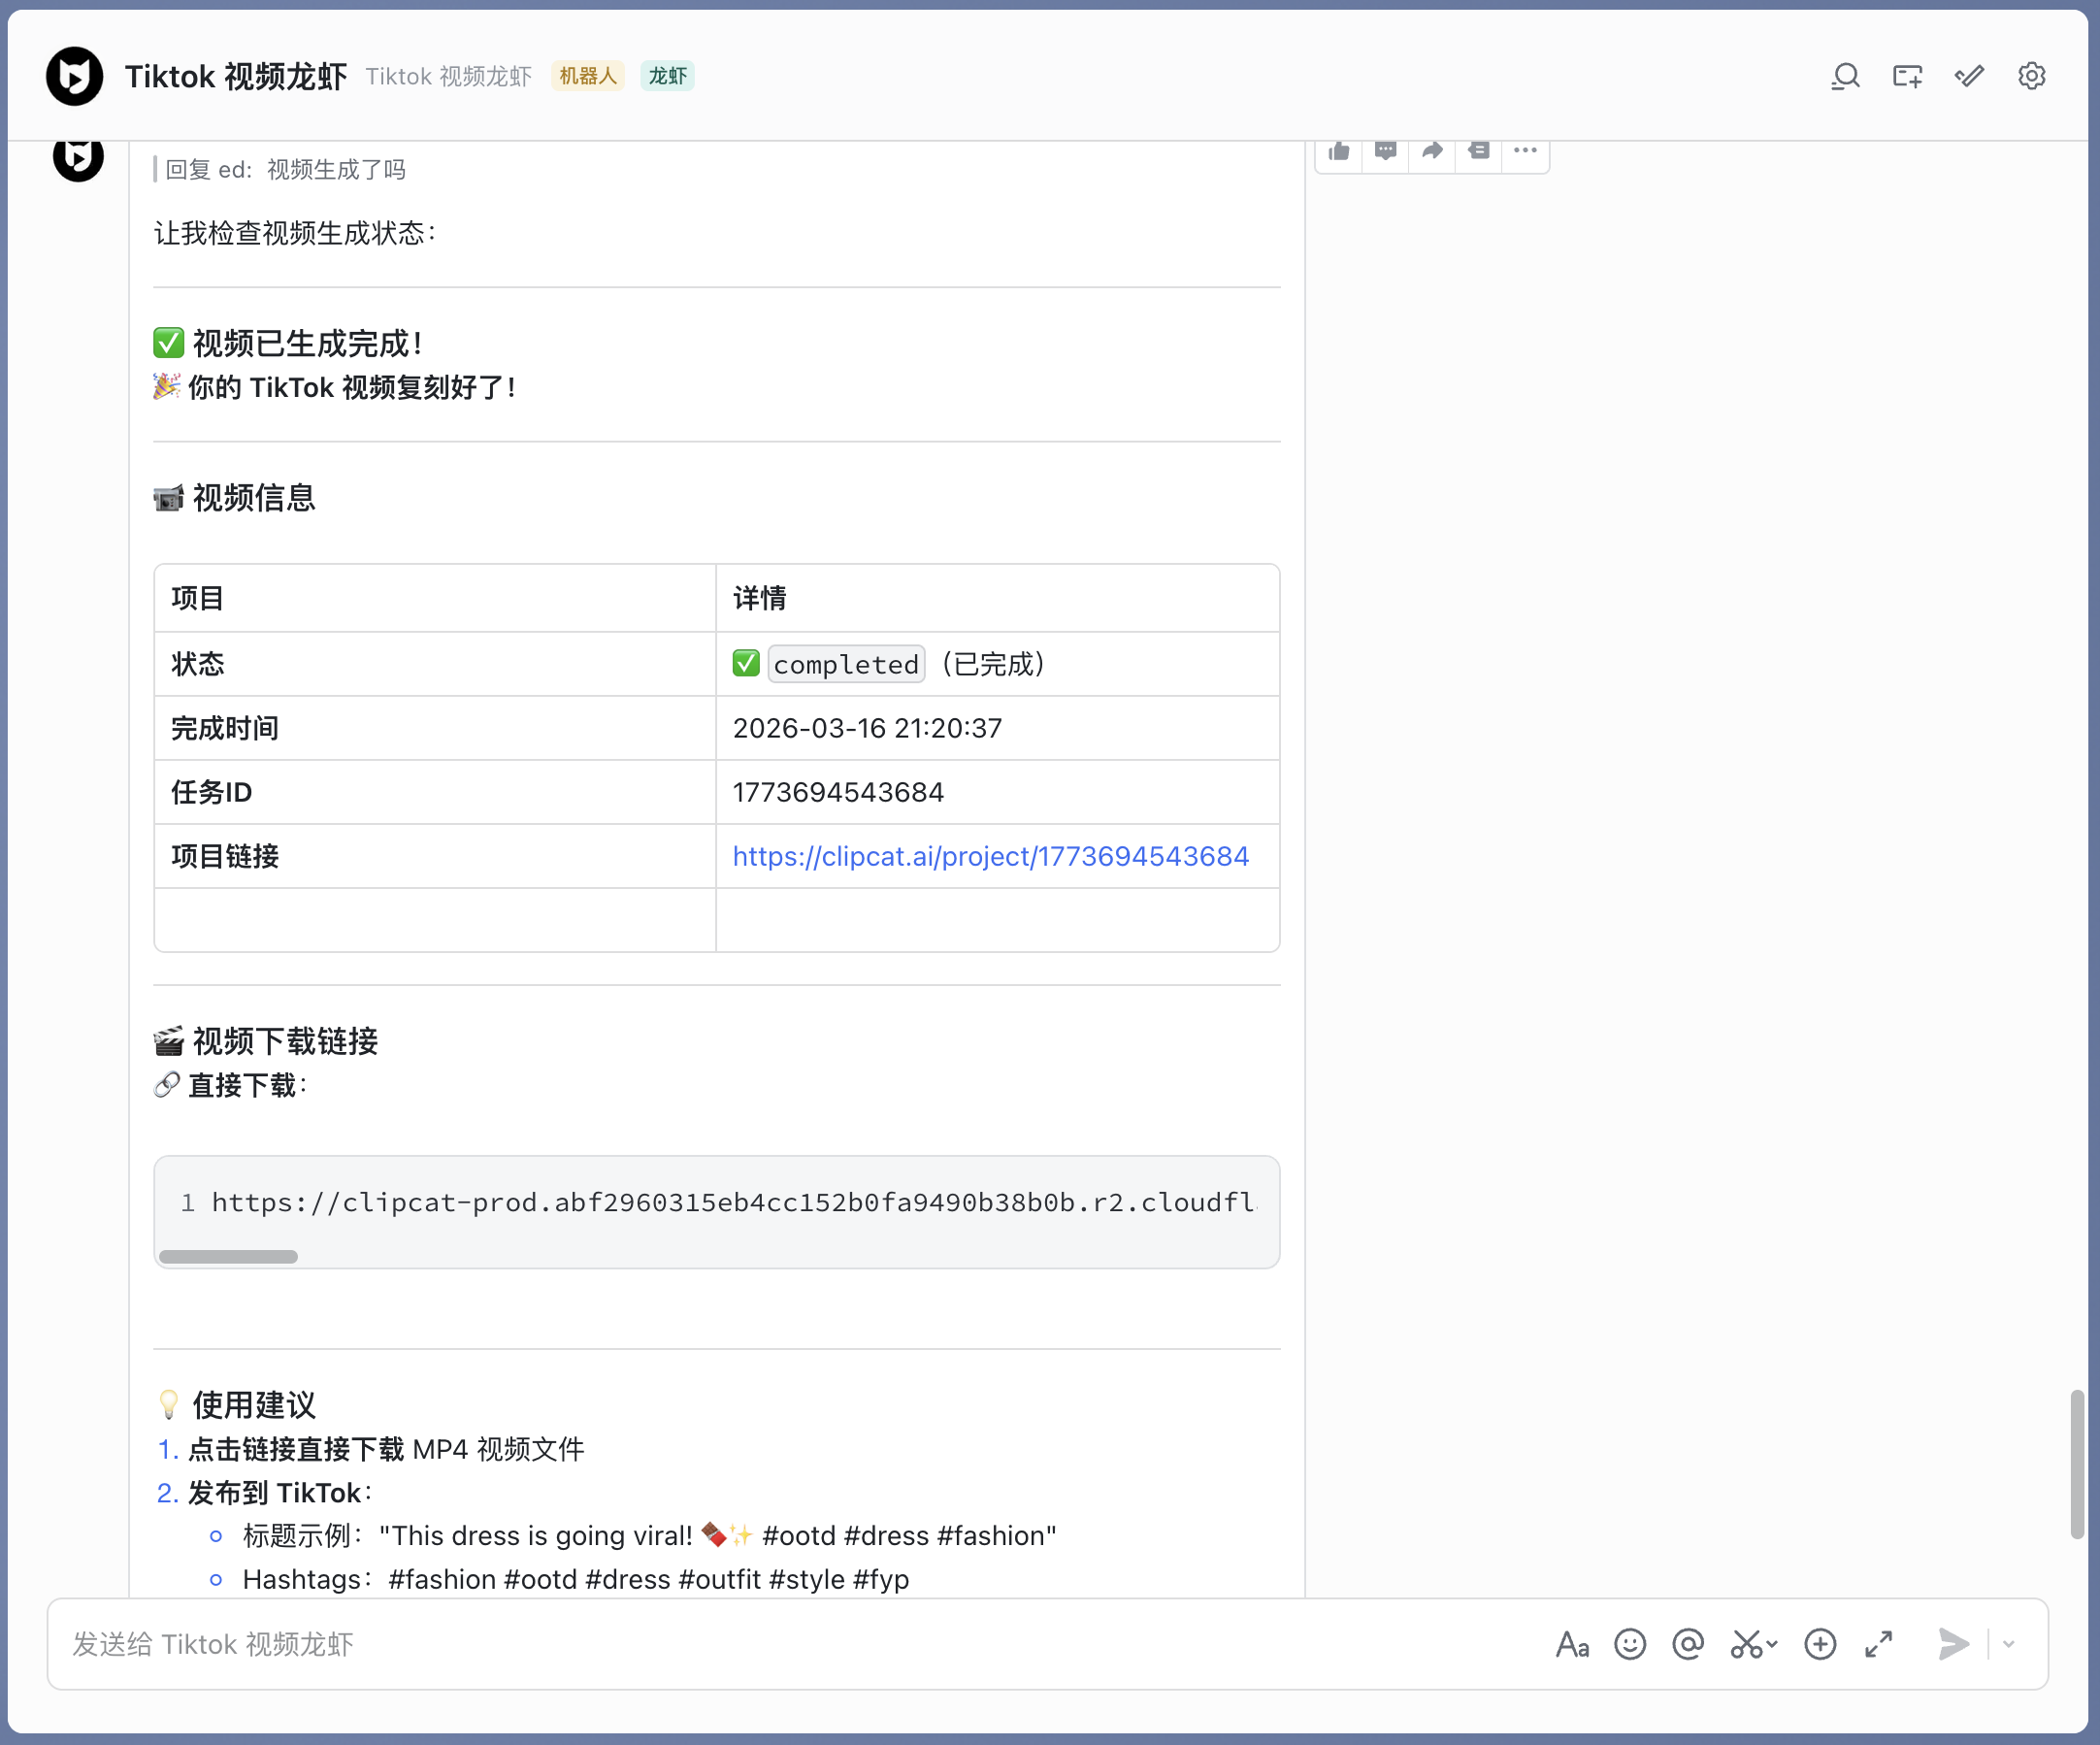The height and width of the screenshot is (1745, 2100).
Task: Click code block horizontal scrollbar
Action: pyautogui.click(x=229, y=1256)
